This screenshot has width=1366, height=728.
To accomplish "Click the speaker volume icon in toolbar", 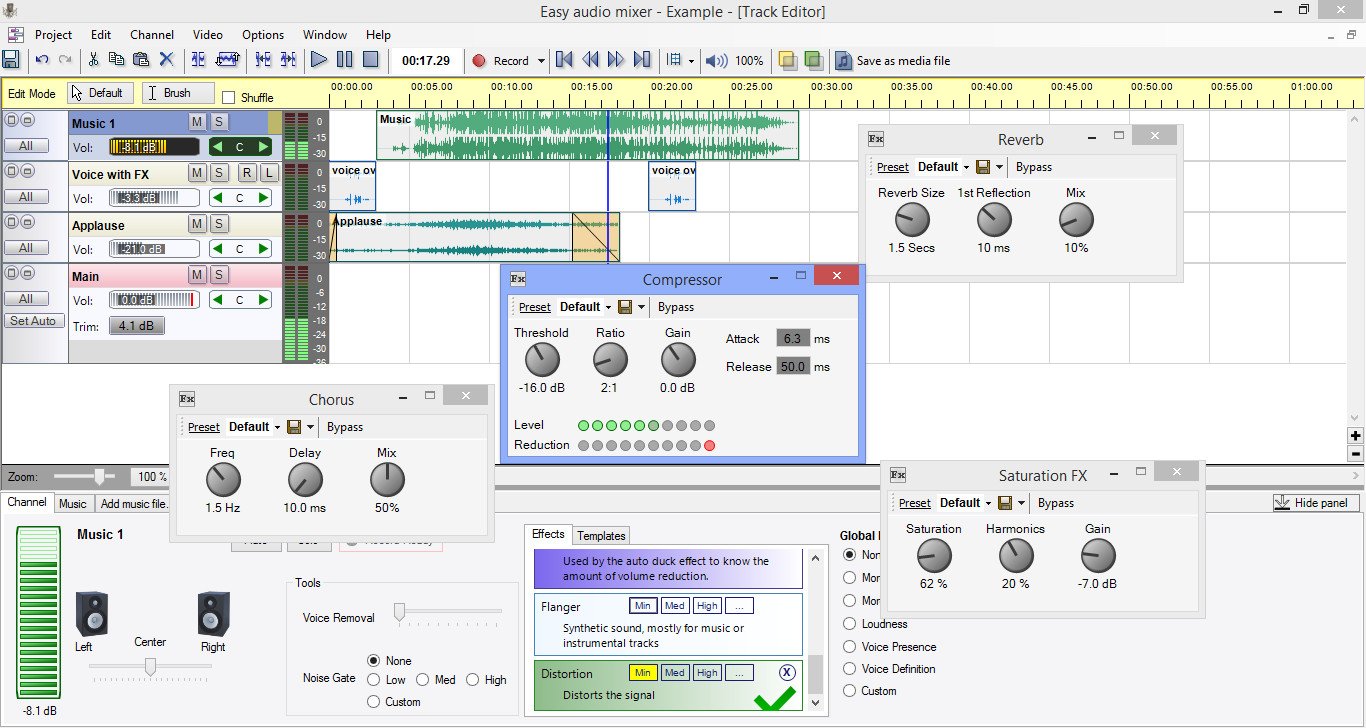I will click(716, 60).
